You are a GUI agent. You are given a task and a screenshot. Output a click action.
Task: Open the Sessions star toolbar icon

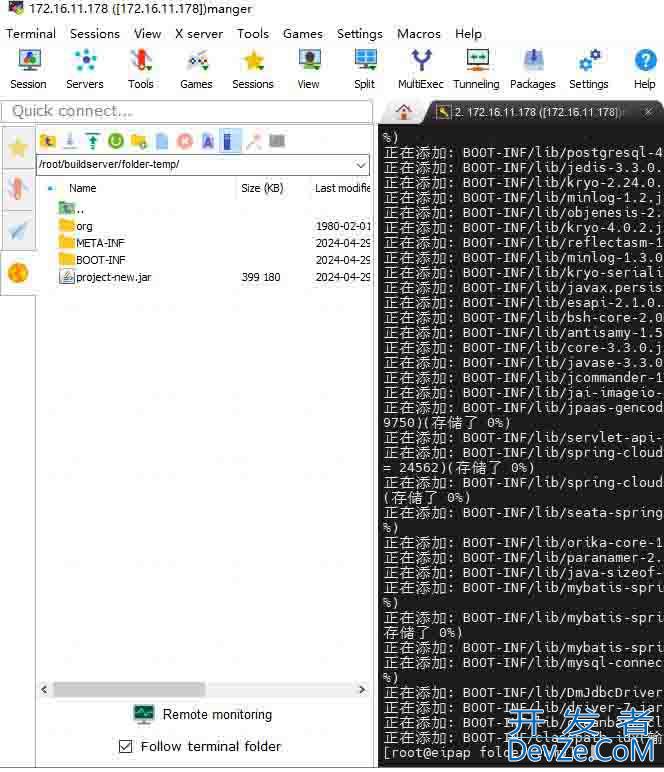pos(253,69)
